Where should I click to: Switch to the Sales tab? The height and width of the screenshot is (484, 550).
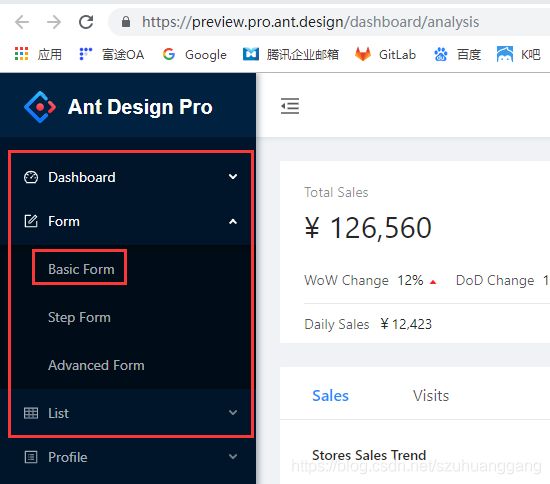(x=330, y=396)
